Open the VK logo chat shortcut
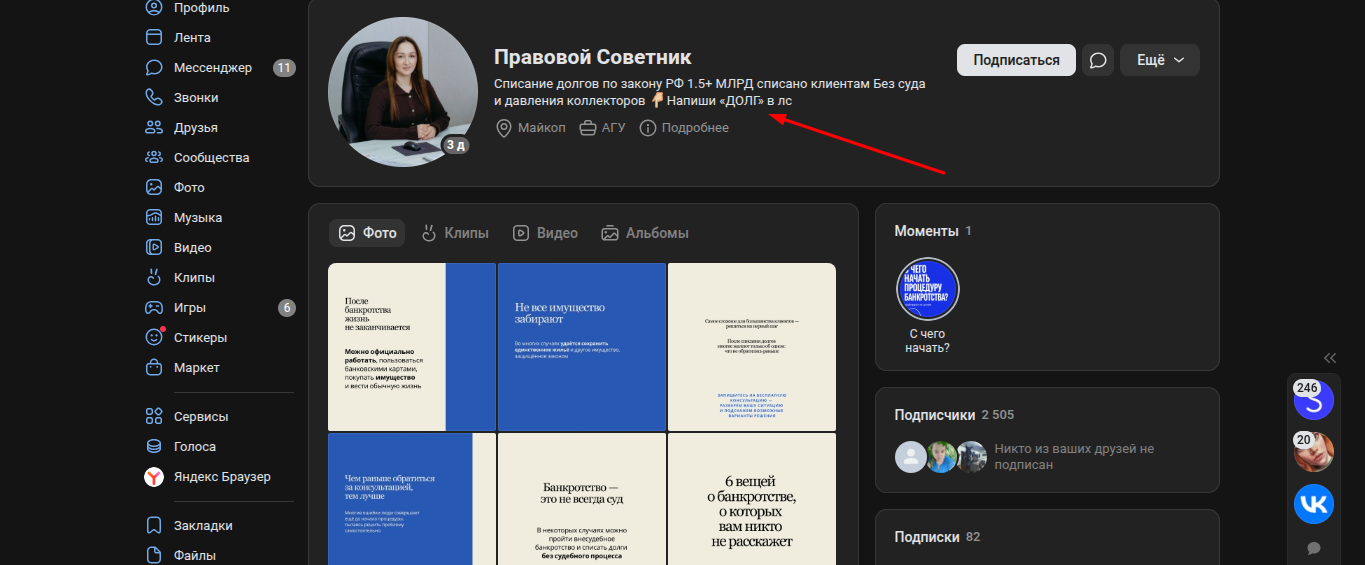The height and width of the screenshot is (565, 1365). pyautogui.click(x=1314, y=504)
